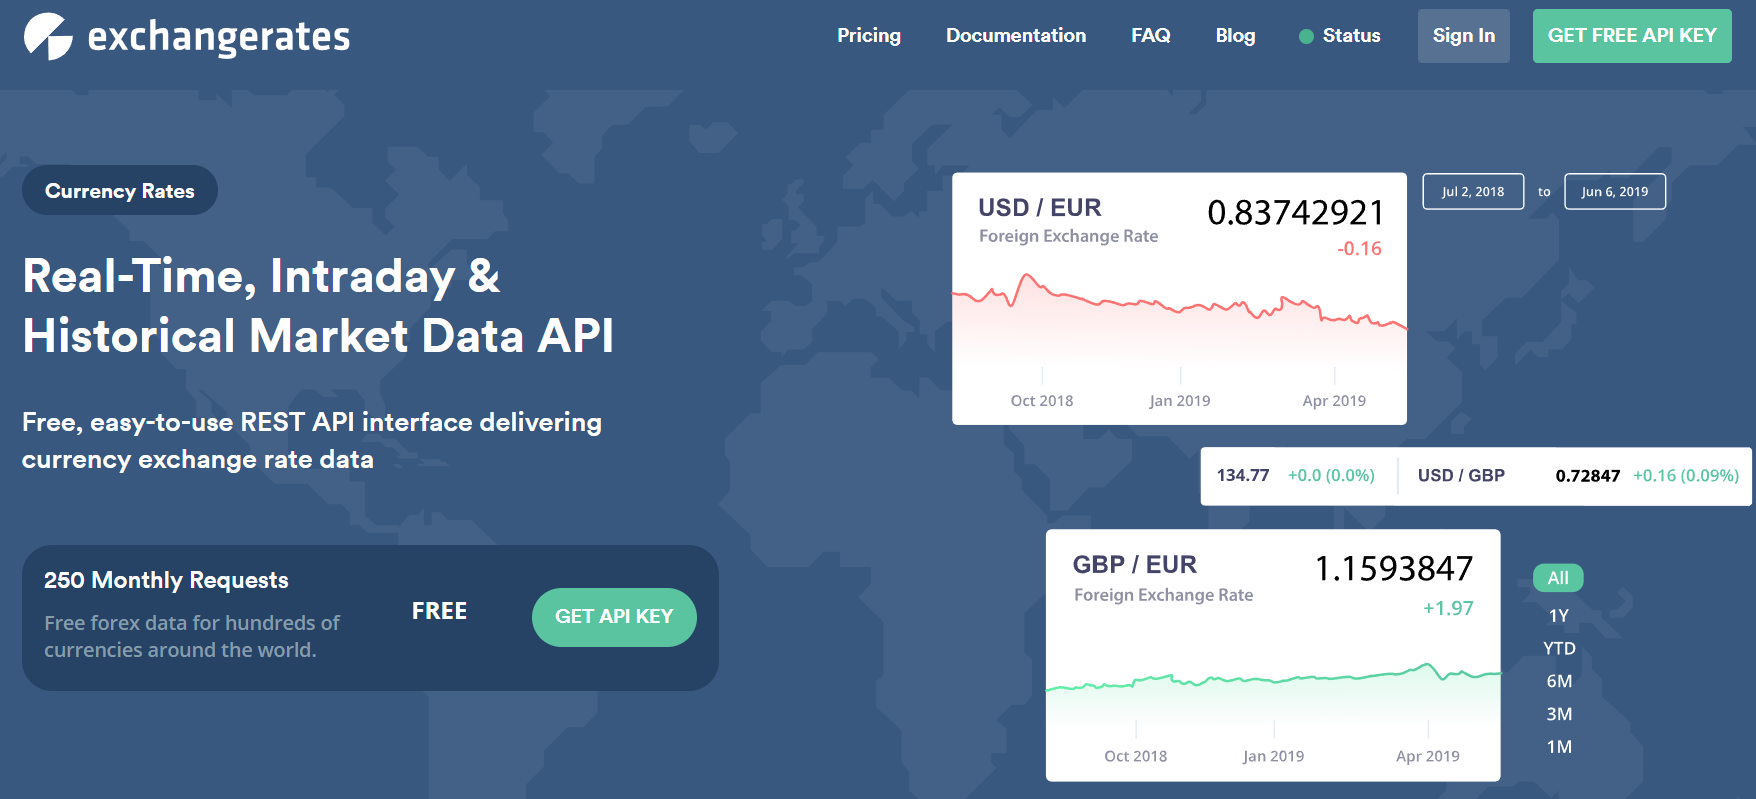Select the 6M time range option
This screenshot has height=799, width=1756.
coord(1559,681)
